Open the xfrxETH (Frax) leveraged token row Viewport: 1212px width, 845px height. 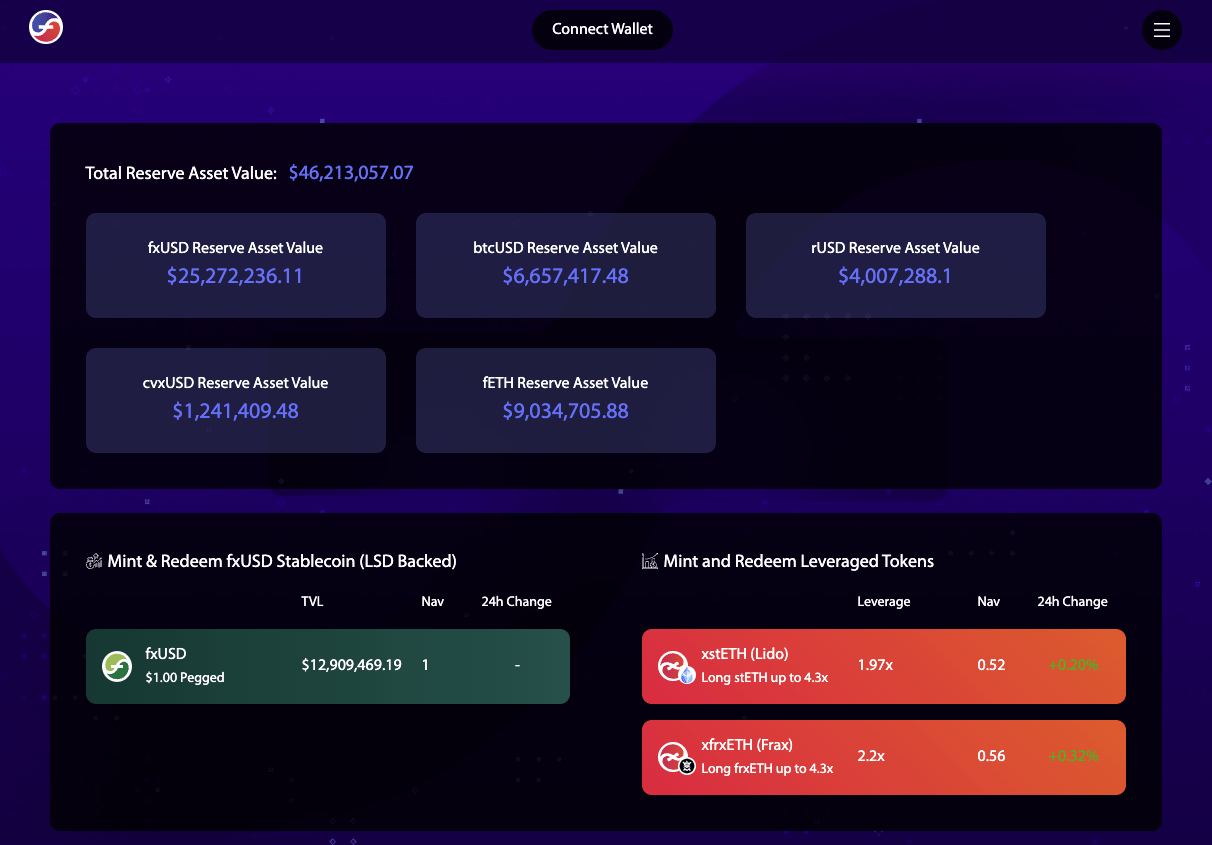884,757
